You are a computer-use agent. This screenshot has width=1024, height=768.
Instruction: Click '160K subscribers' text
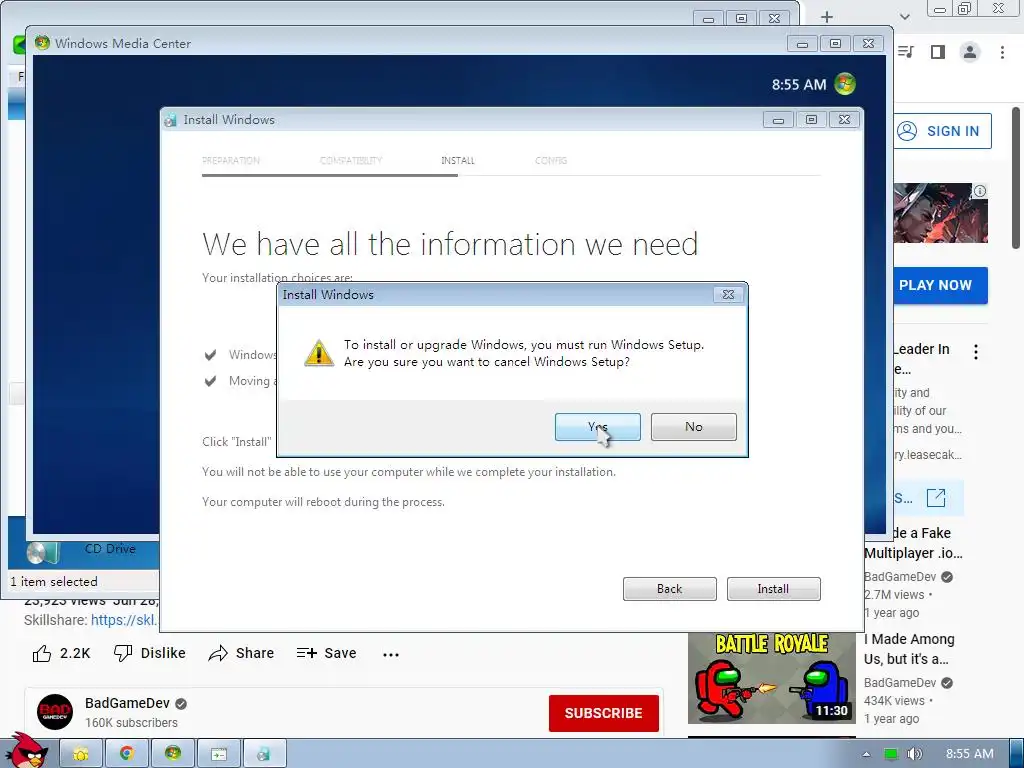point(131,722)
